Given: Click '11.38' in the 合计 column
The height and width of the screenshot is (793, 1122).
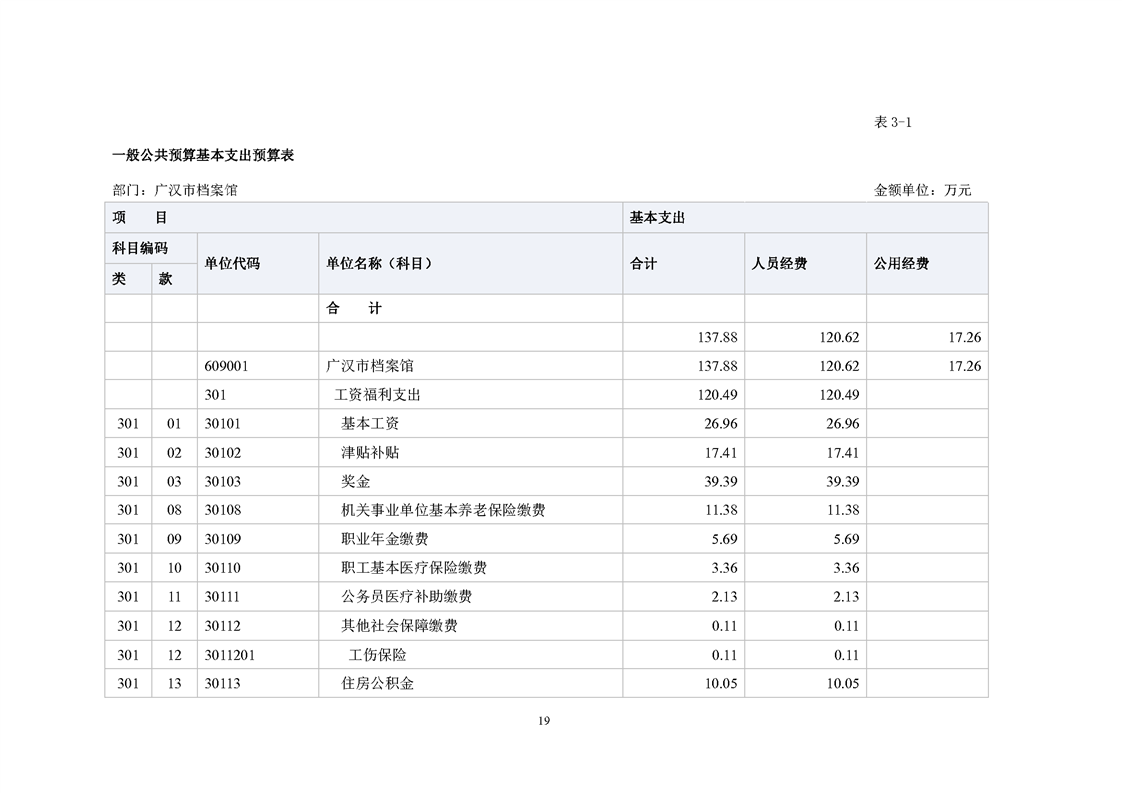Looking at the screenshot, I should pyautogui.click(x=721, y=510).
